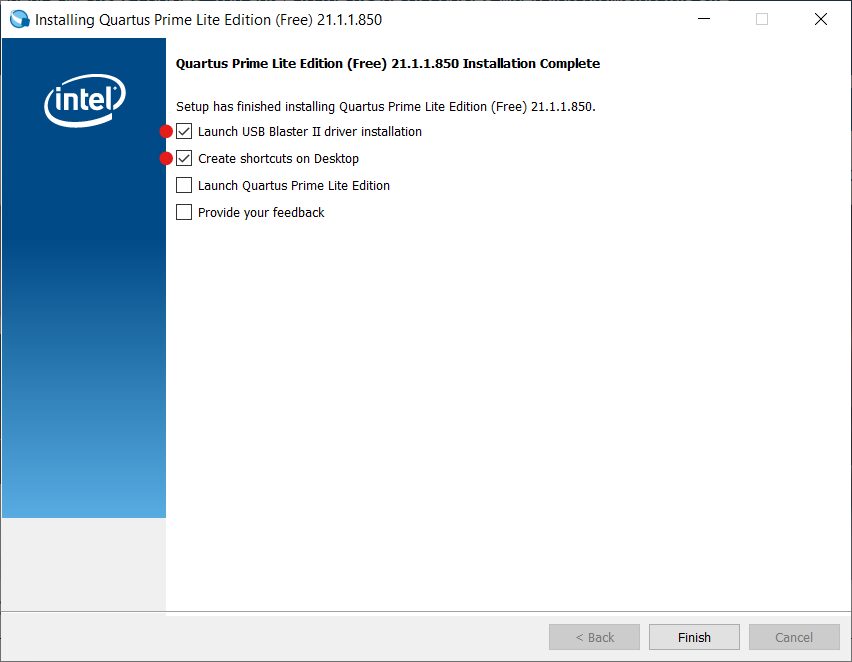Uncheck Launch USB Blaster II driver installation

coord(184,132)
